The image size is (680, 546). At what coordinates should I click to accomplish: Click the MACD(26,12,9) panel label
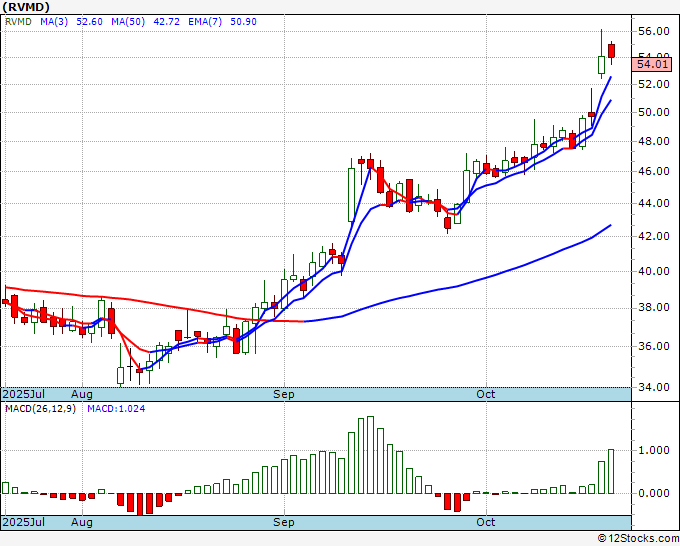40,408
